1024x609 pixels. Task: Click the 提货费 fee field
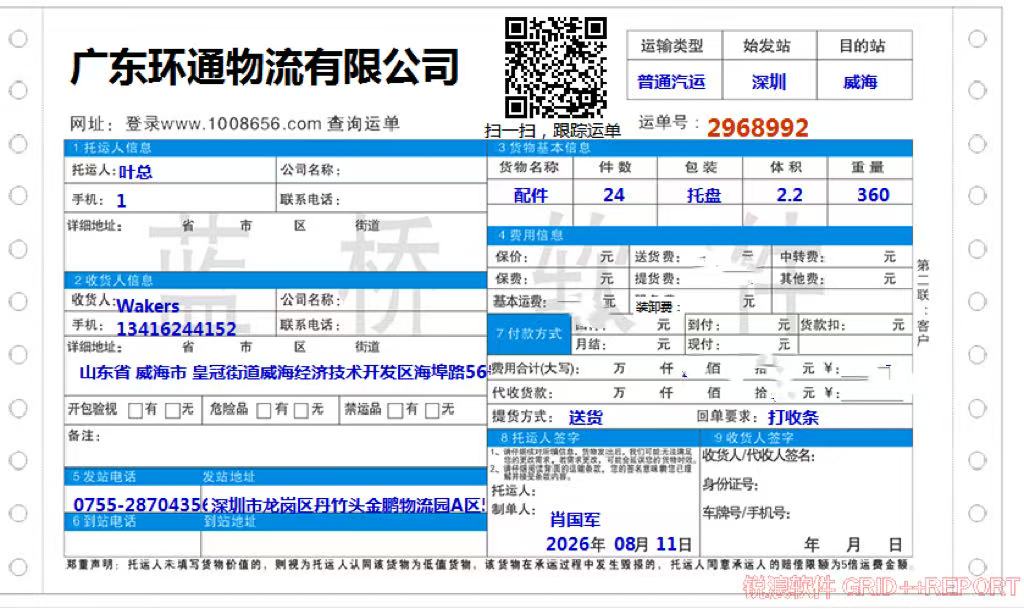(x=699, y=279)
